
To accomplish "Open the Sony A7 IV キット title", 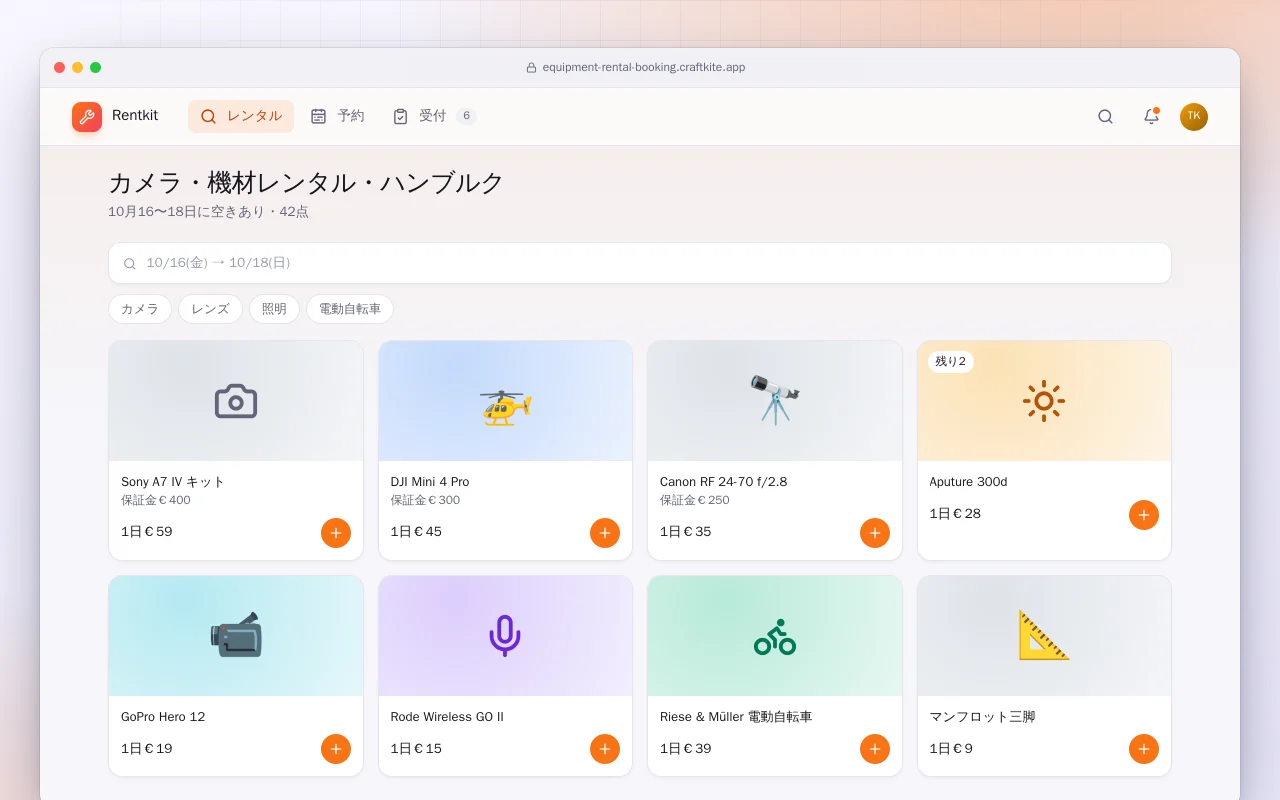I will [x=173, y=482].
